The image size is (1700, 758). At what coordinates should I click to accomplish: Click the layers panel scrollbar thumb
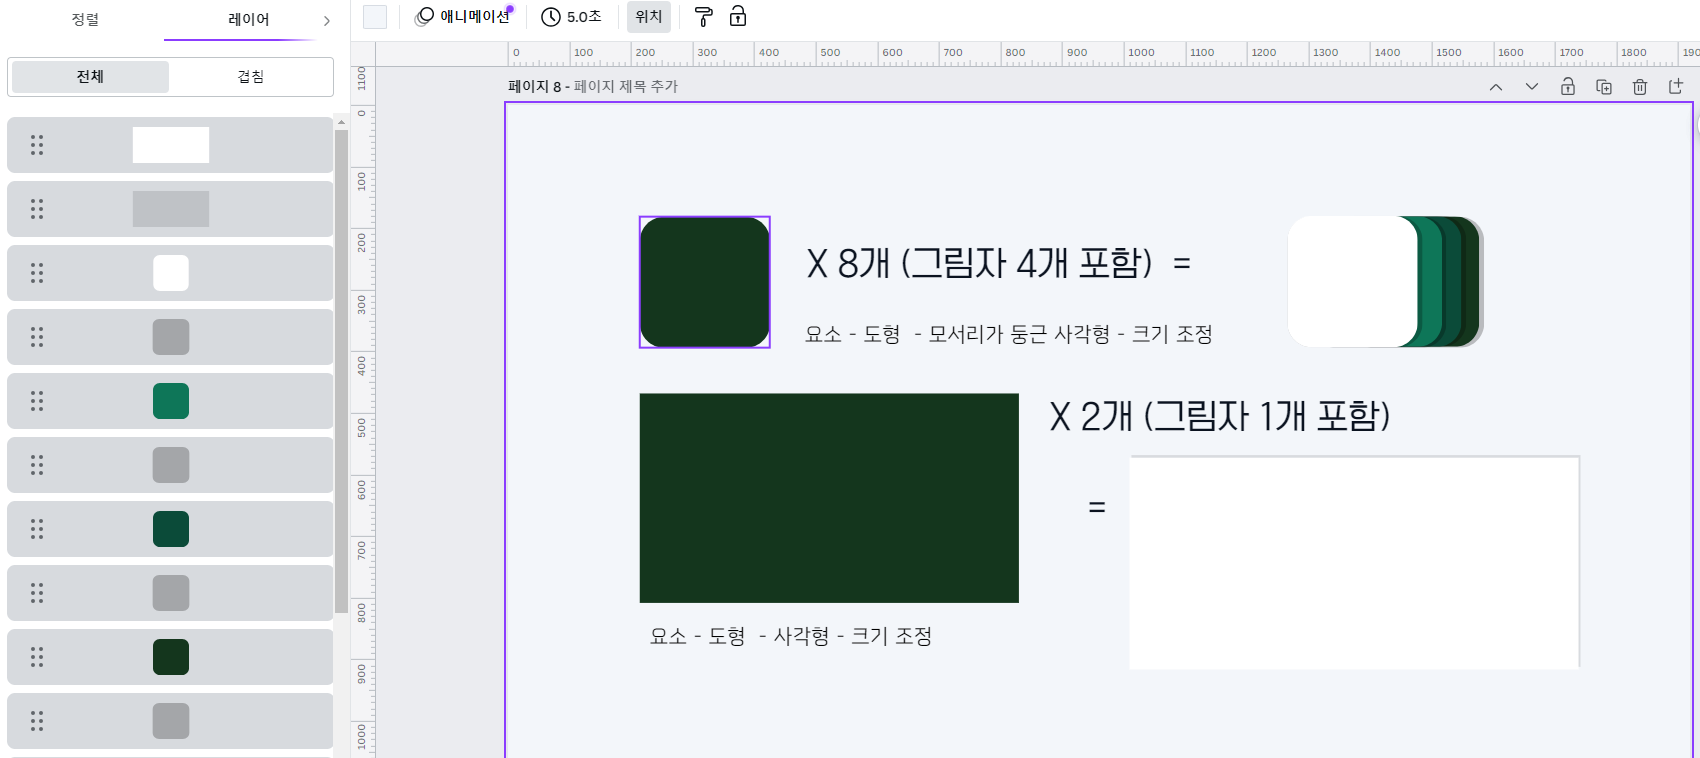(341, 370)
